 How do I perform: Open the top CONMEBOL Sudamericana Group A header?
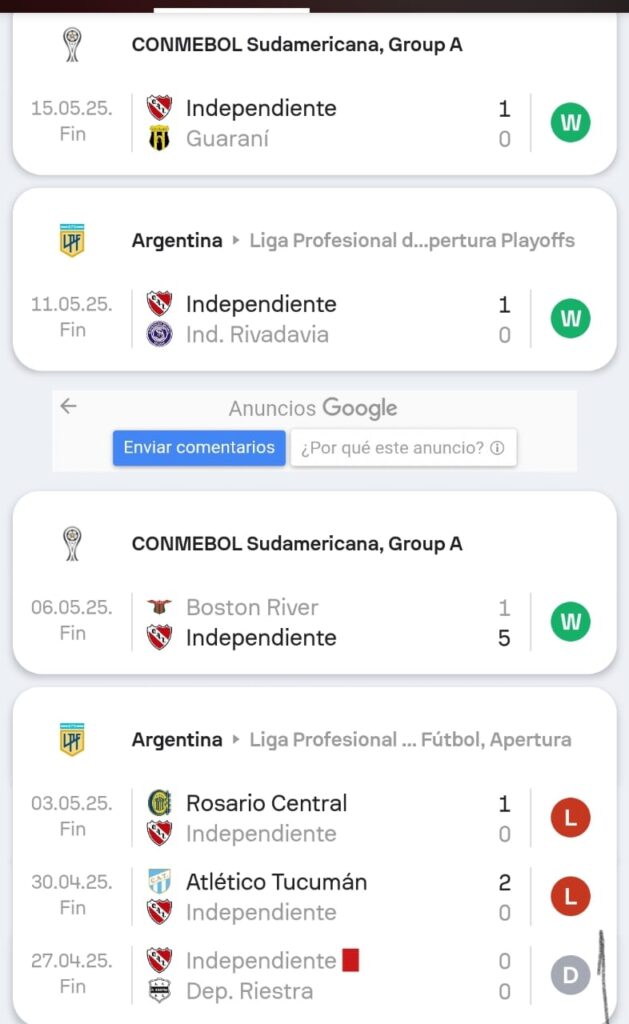pos(297,45)
